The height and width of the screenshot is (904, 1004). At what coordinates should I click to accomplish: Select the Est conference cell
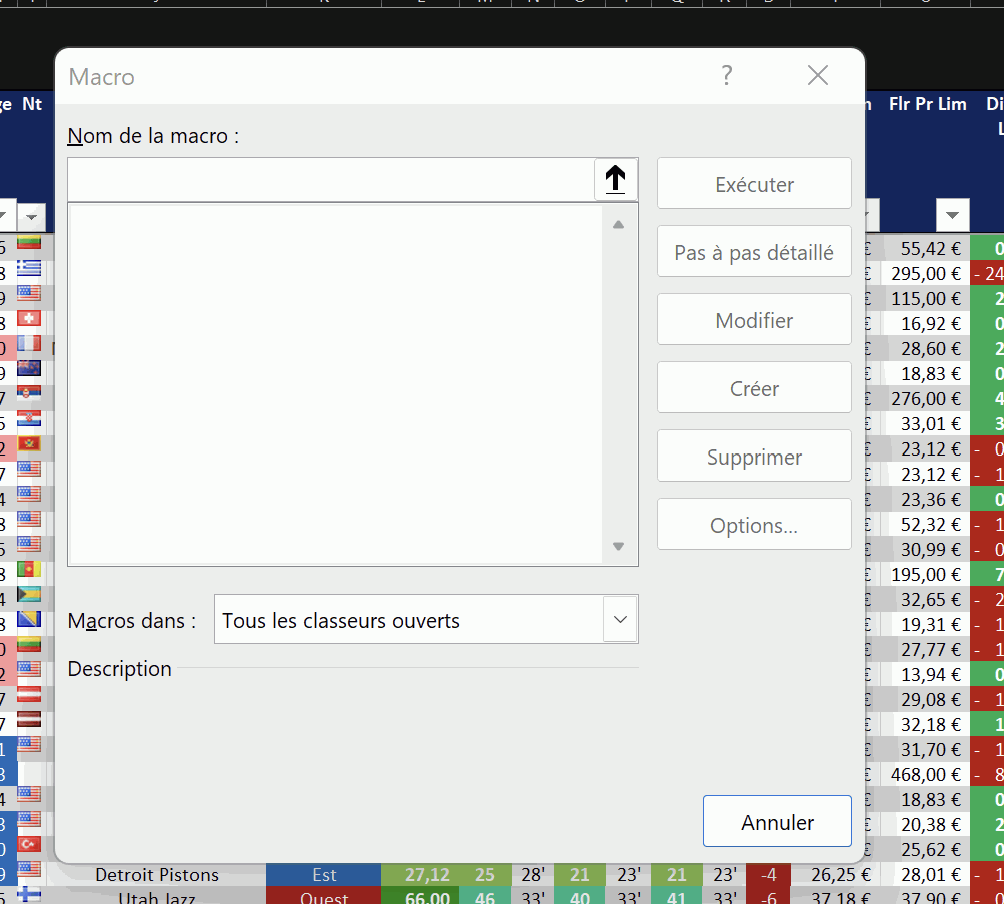pos(324,875)
